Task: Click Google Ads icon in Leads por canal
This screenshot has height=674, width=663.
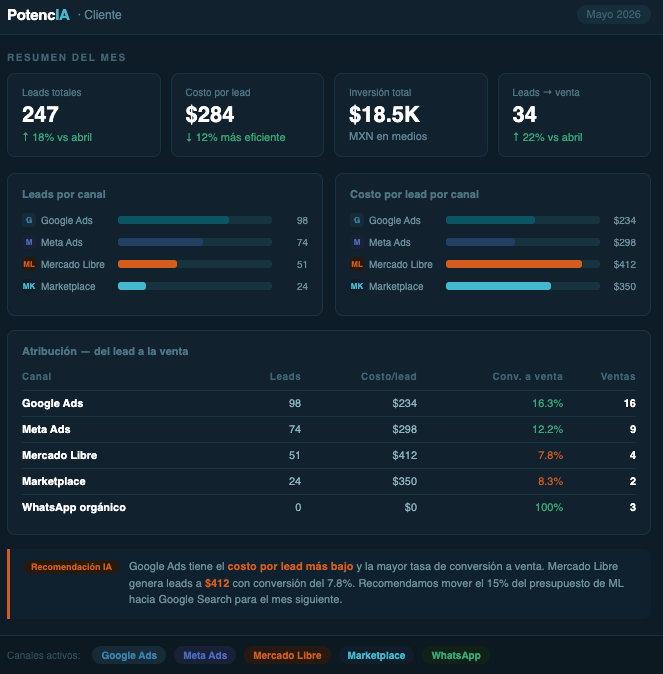Action: tap(29, 220)
